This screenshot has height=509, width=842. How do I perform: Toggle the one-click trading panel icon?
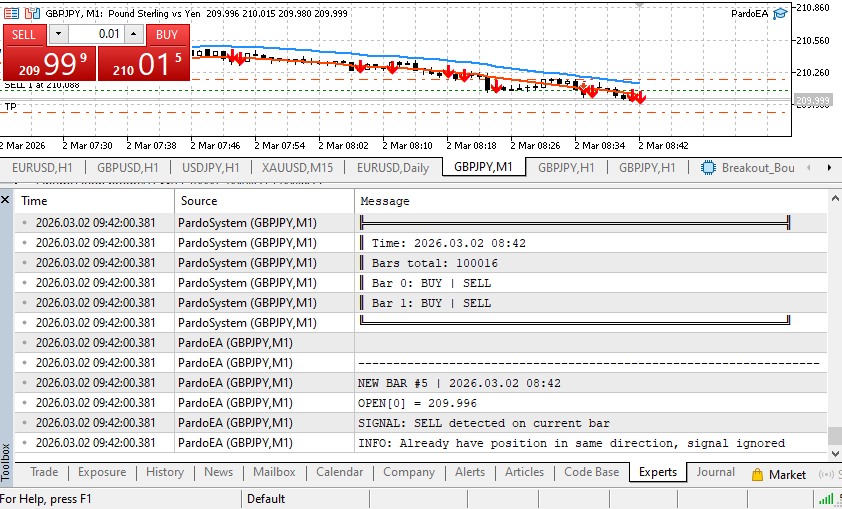11,13
